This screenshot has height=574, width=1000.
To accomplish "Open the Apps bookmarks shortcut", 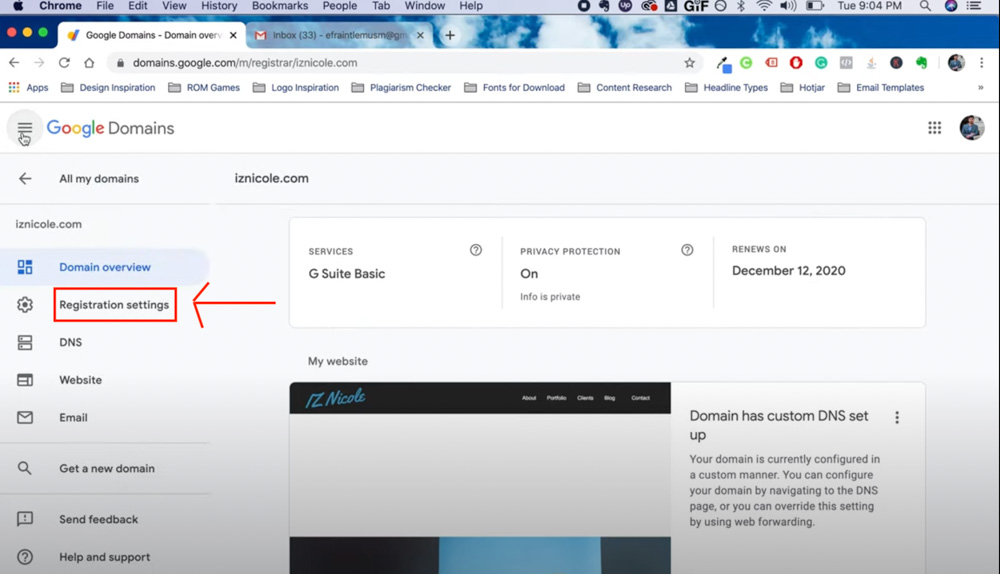I will 28,87.
